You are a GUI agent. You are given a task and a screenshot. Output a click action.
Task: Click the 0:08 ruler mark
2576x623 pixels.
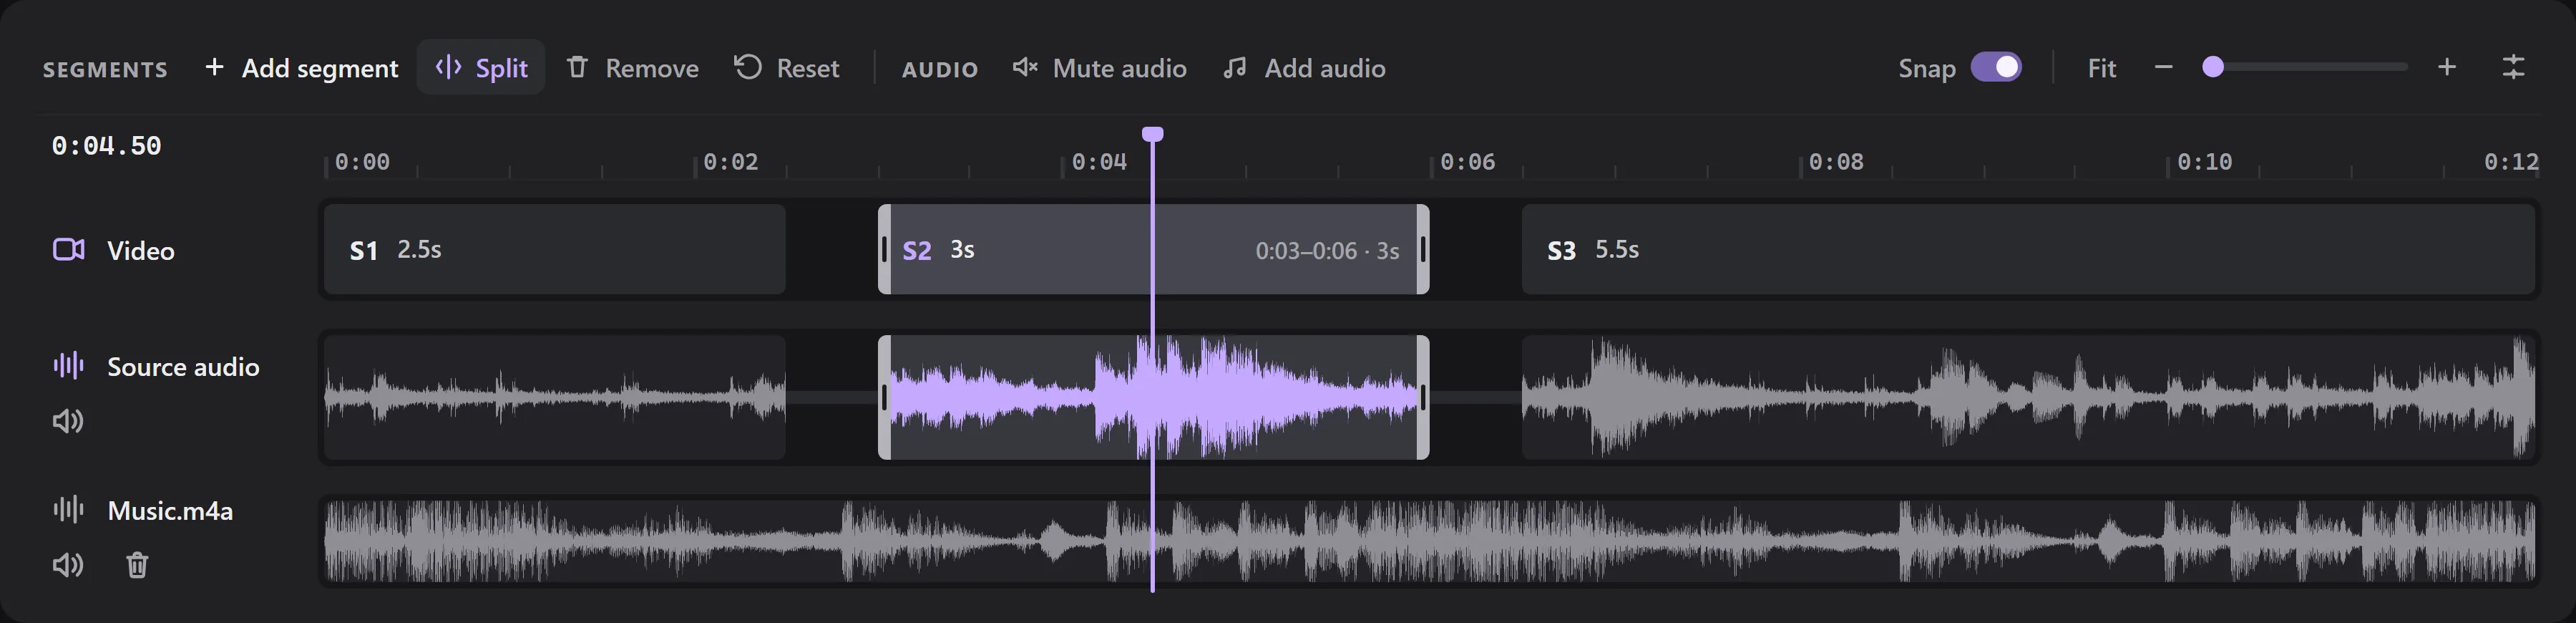pyautogui.click(x=1836, y=161)
